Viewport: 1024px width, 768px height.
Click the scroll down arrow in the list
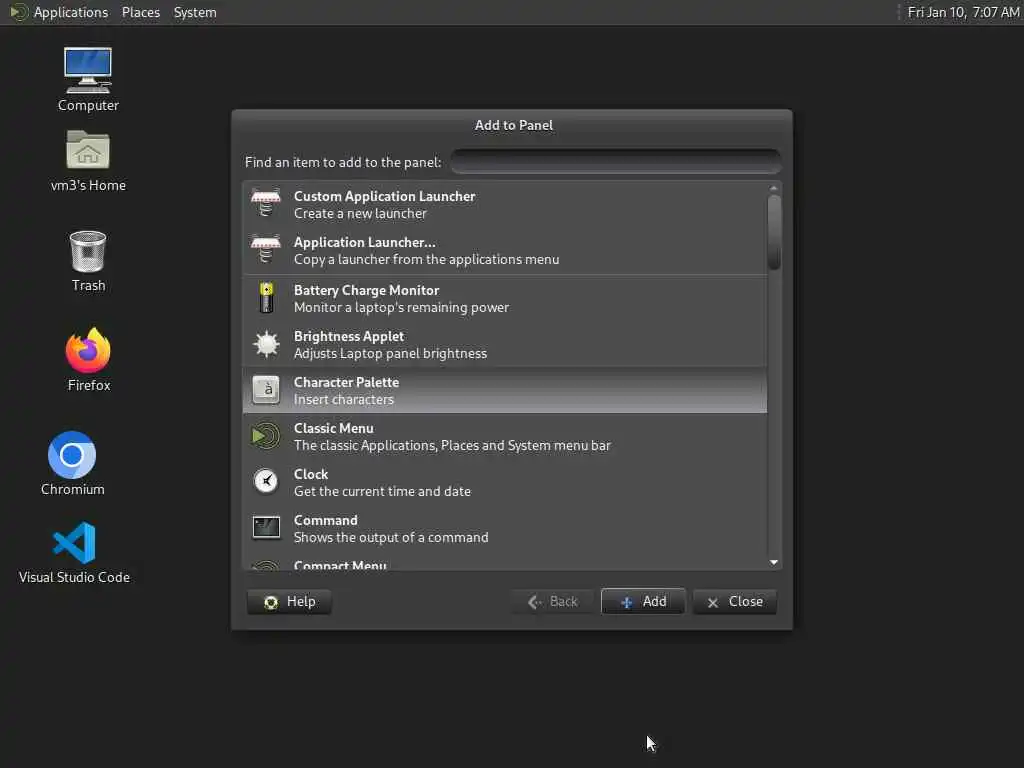click(x=774, y=562)
